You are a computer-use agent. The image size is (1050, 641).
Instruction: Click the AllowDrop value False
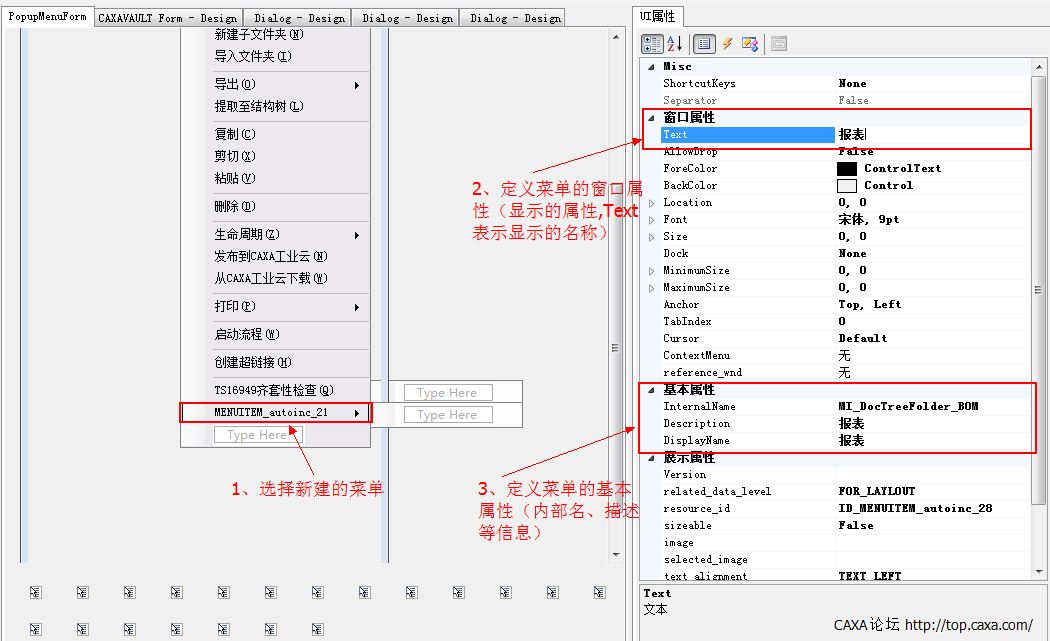pyautogui.click(x=856, y=151)
